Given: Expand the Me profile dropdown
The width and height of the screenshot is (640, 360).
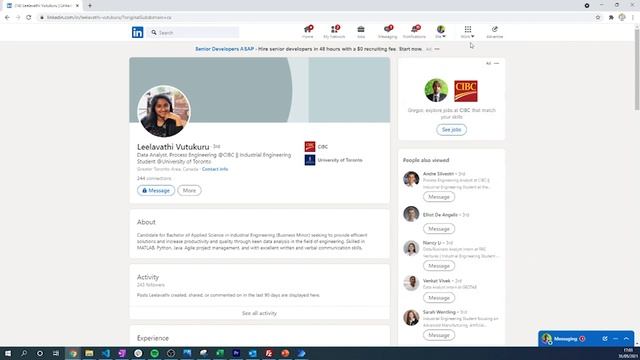Looking at the screenshot, I should 440,32.
